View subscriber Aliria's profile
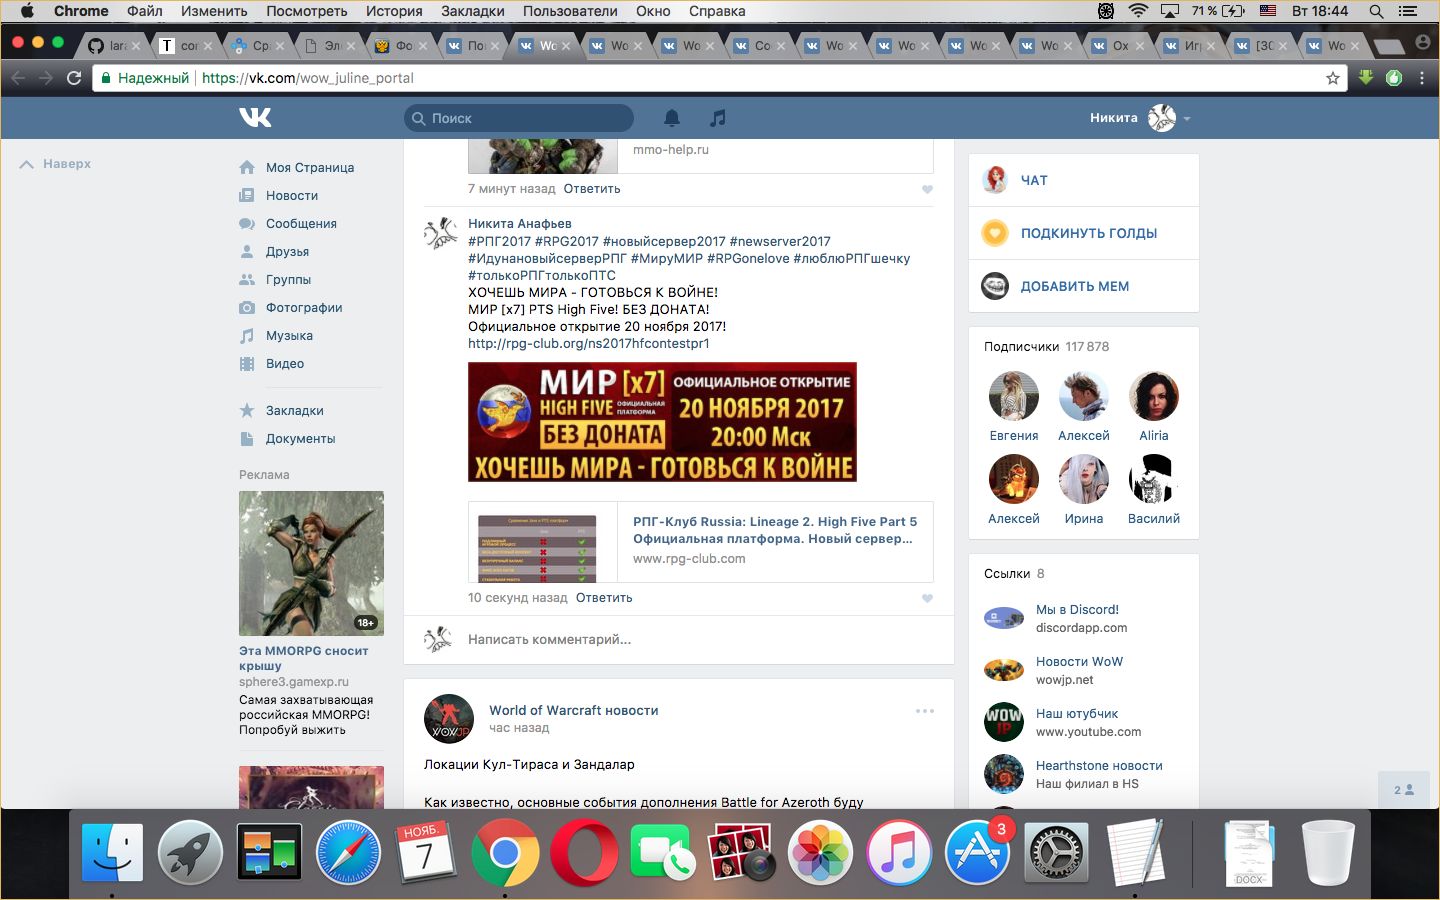This screenshot has width=1440, height=900. tap(1154, 406)
